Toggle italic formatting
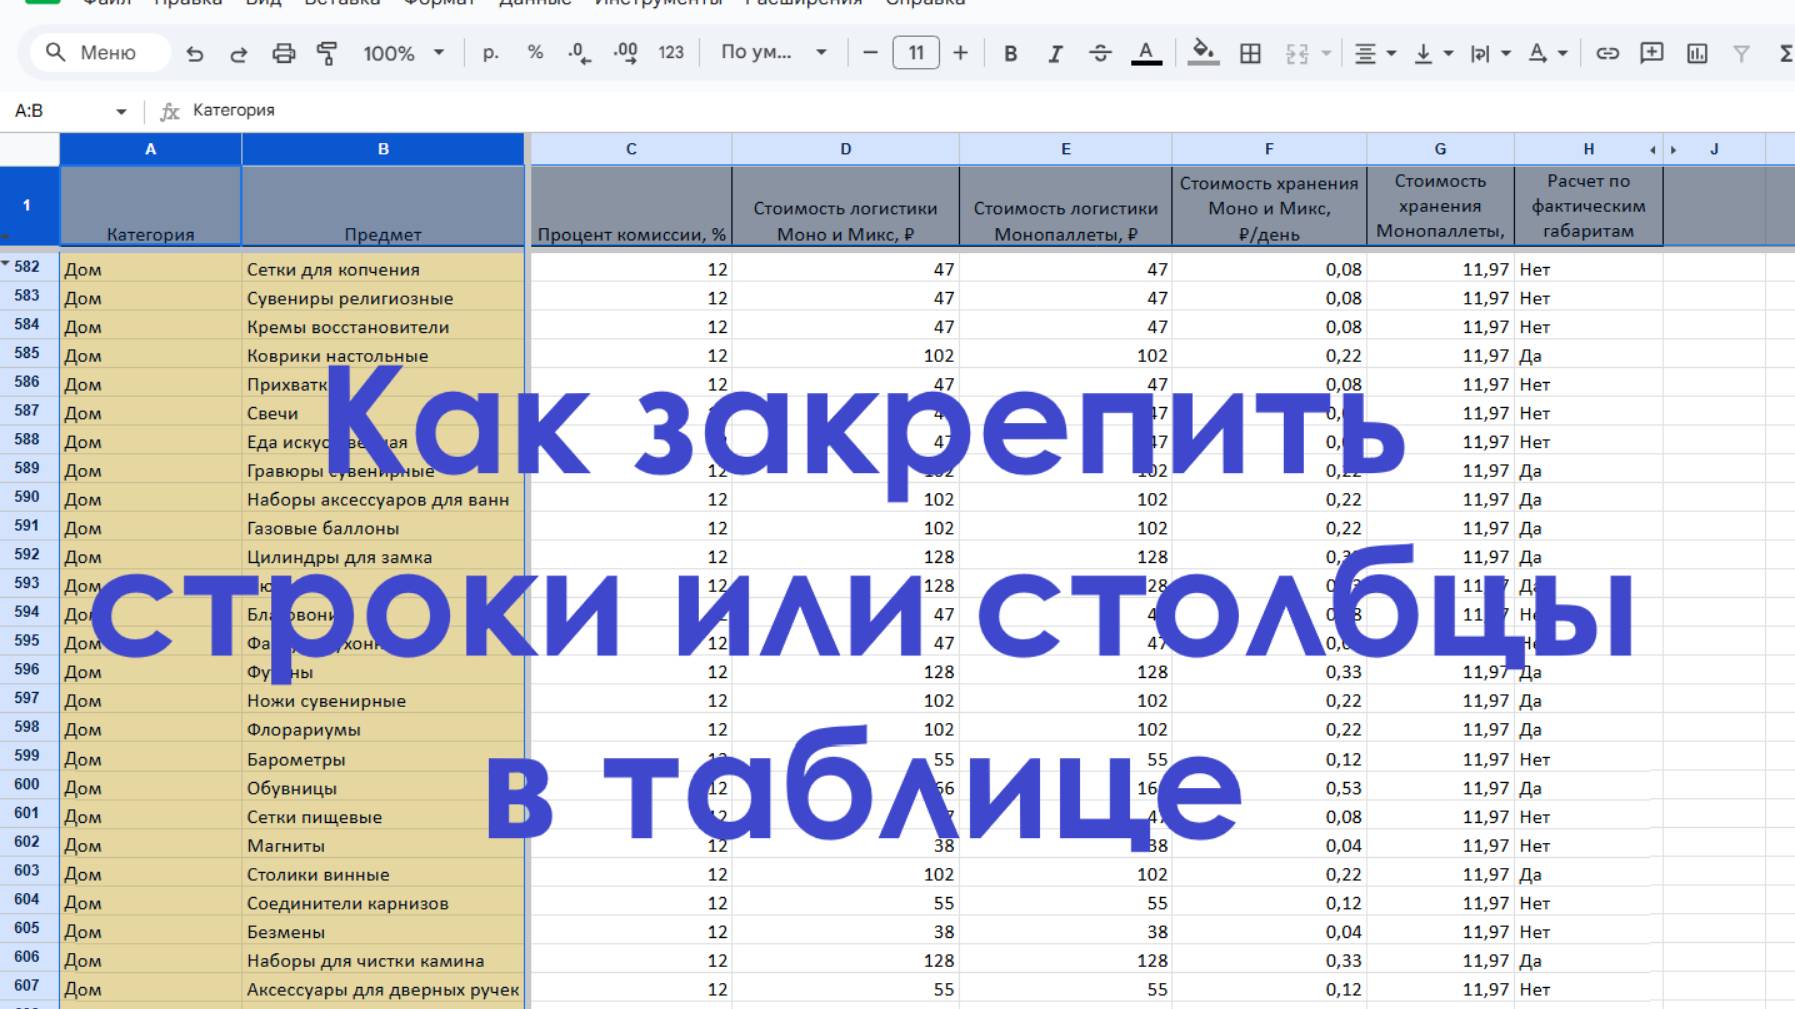Viewport: 1795px width, 1009px height. [x=1054, y=53]
